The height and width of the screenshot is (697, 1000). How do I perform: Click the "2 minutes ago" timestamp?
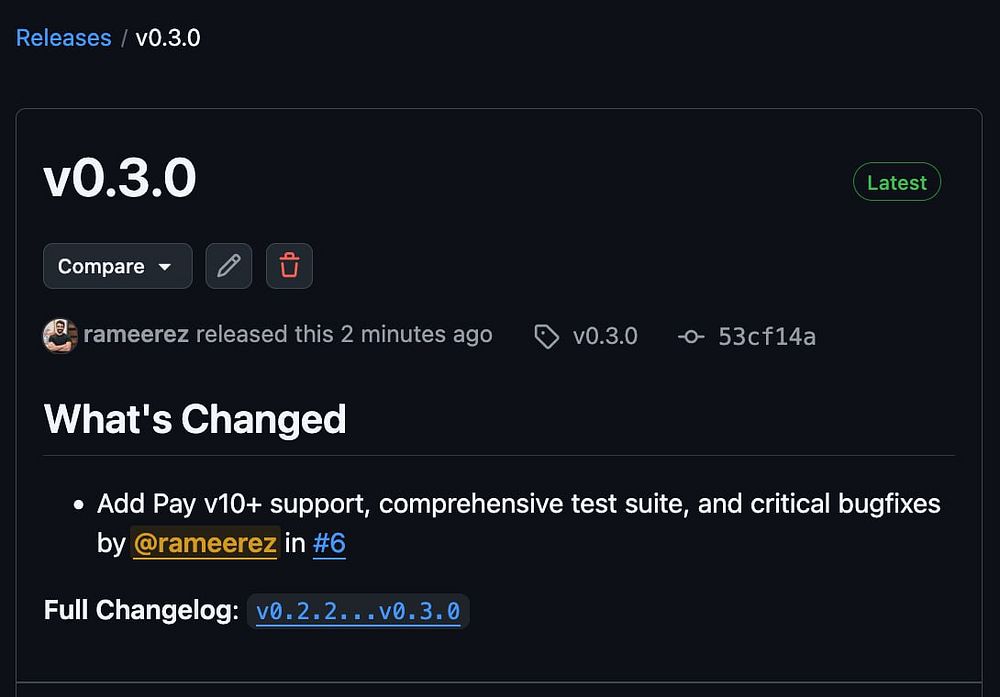pyautogui.click(x=416, y=335)
